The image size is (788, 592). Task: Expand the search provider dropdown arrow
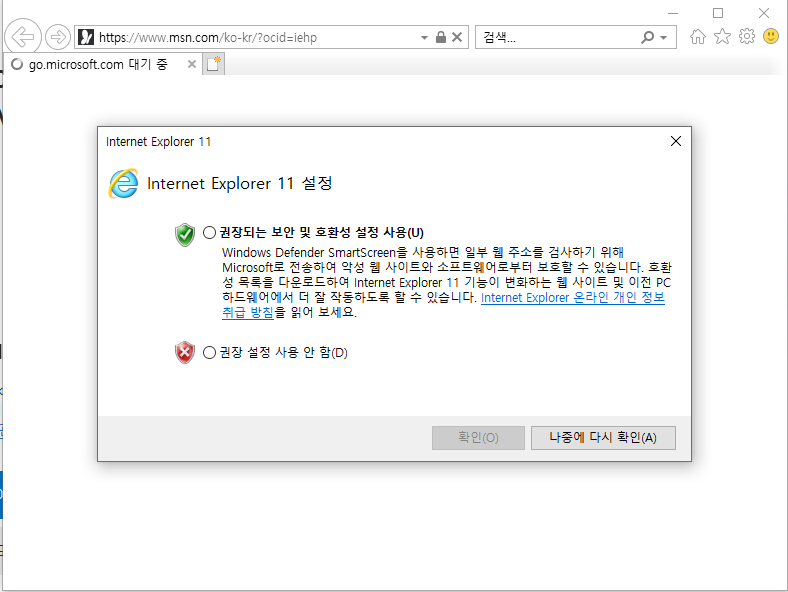point(663,38)
